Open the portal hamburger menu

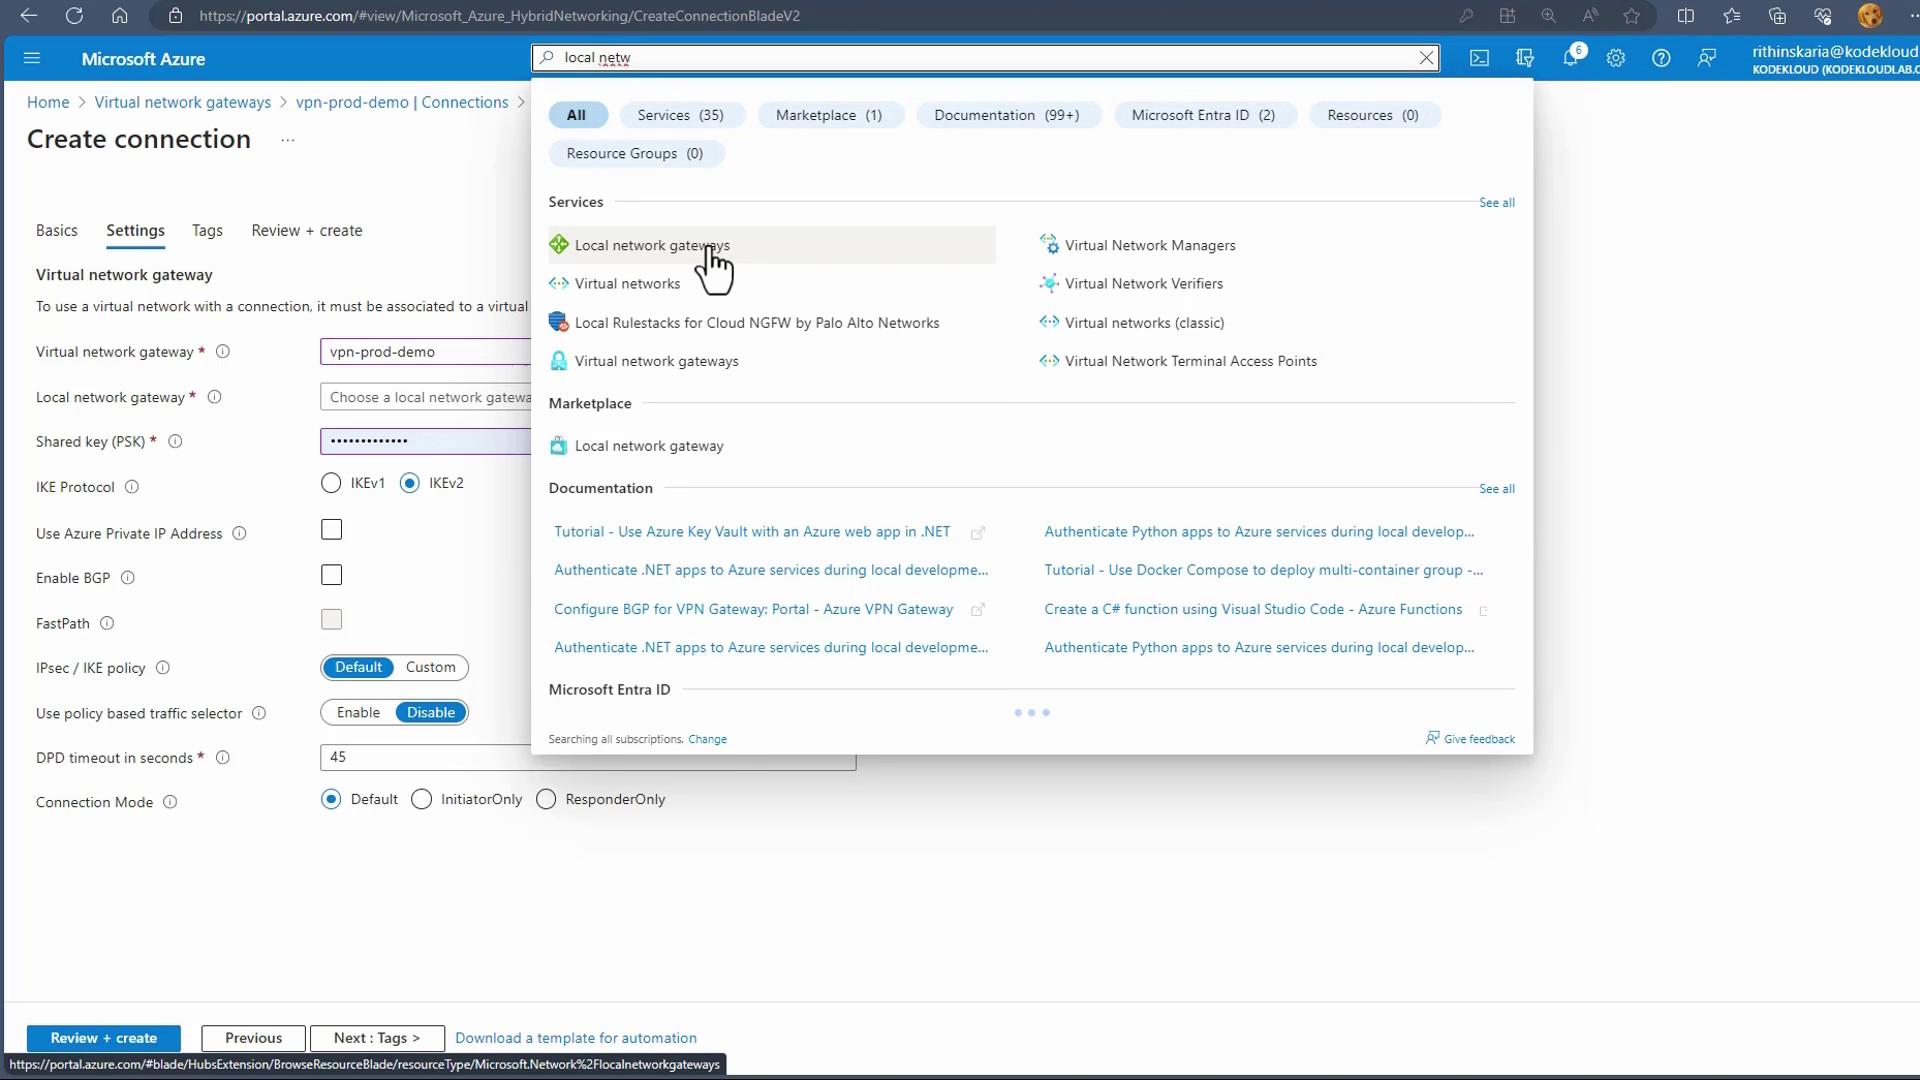[x=32, y=58]
